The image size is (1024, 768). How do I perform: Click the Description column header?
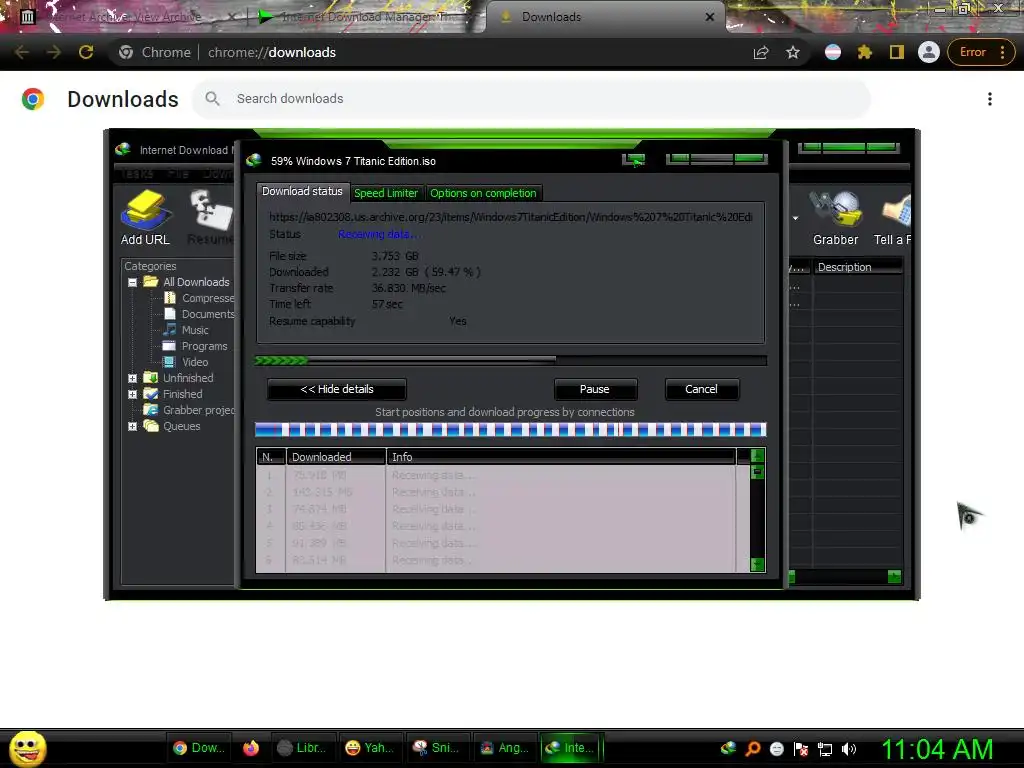858,267
